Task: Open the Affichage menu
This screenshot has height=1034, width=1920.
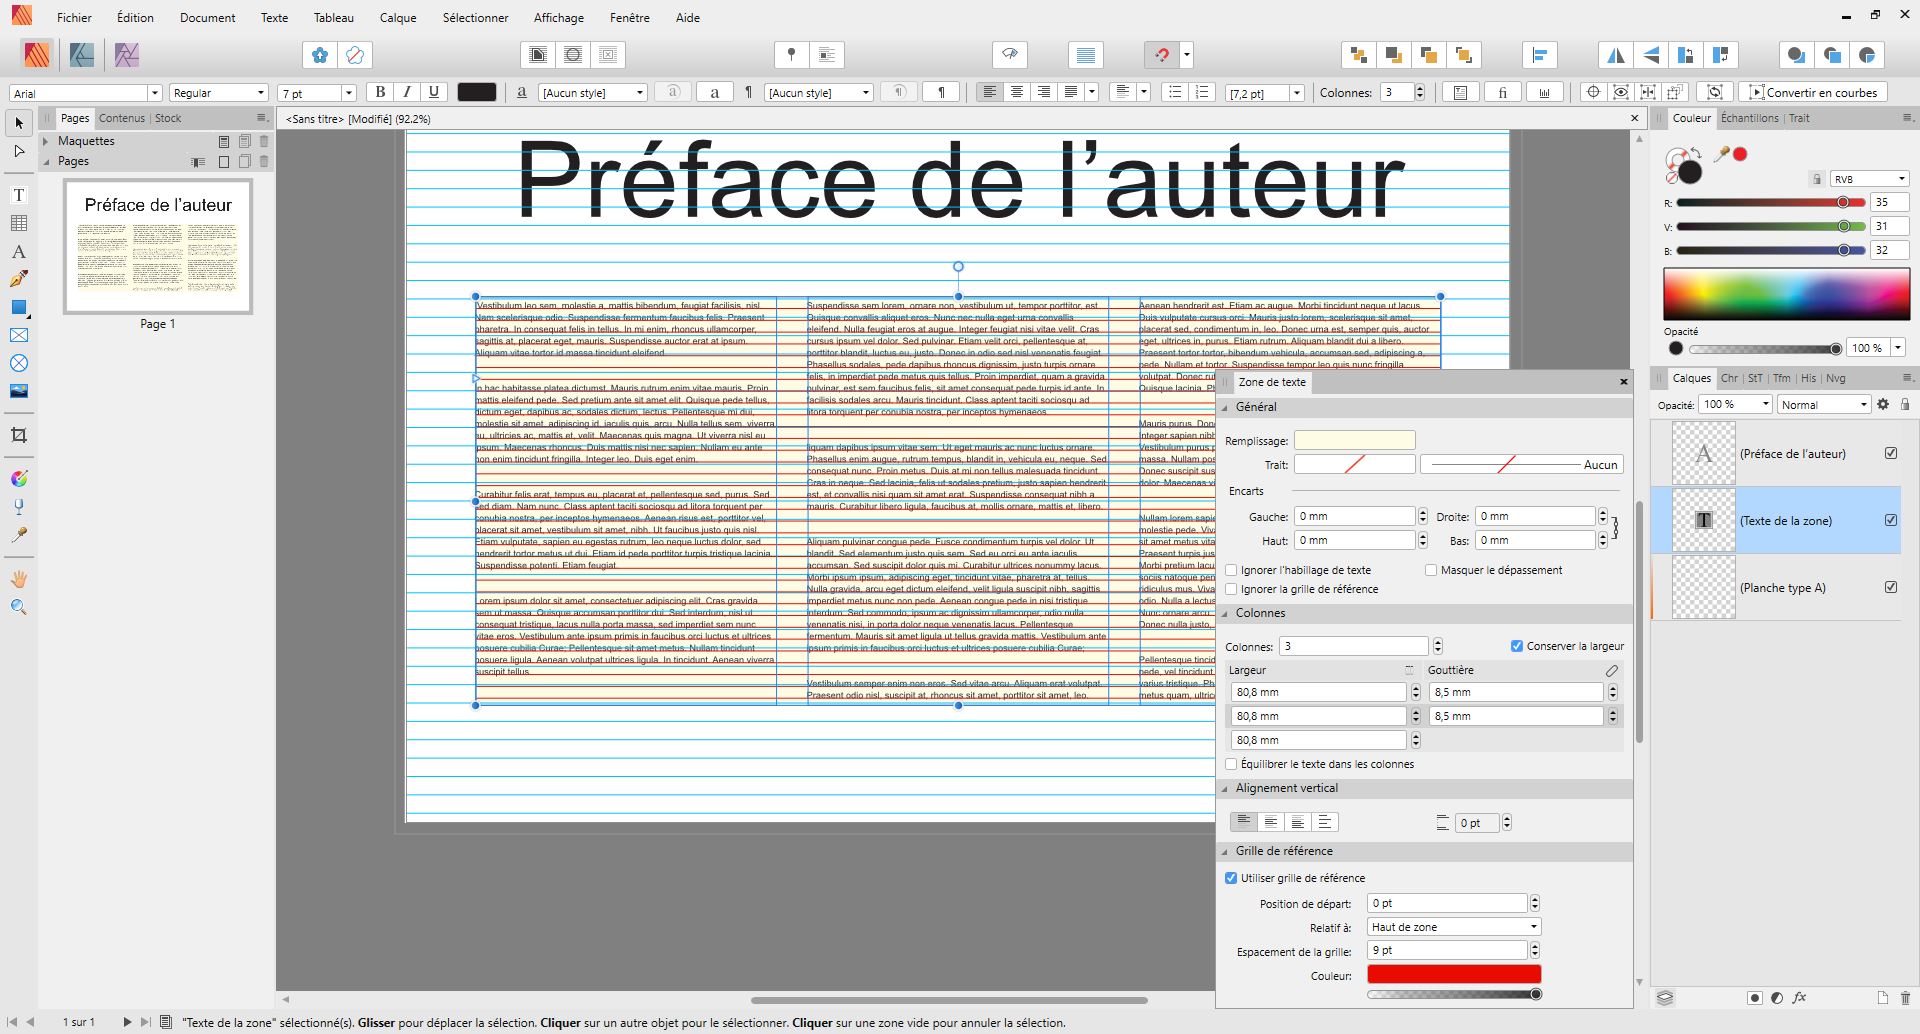Action: point(559,17)
